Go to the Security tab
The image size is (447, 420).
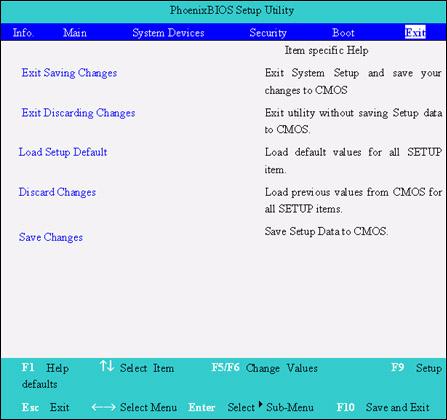[x=268, y=33]
